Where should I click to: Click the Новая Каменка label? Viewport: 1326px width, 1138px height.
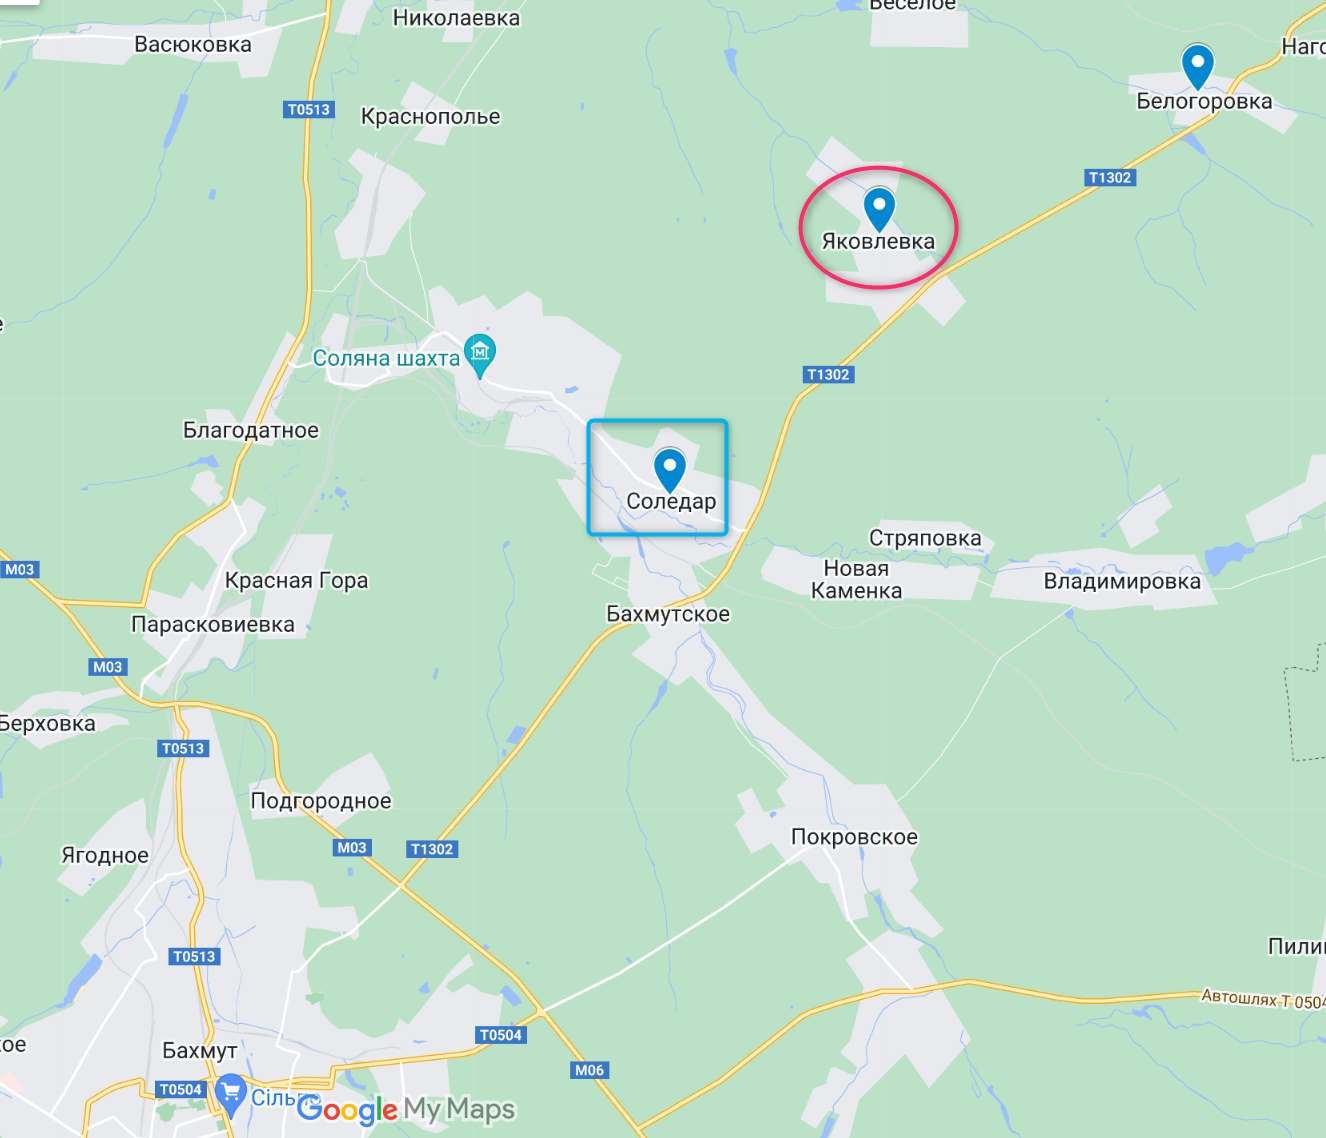pyautogui.click(x=856, y=579)
